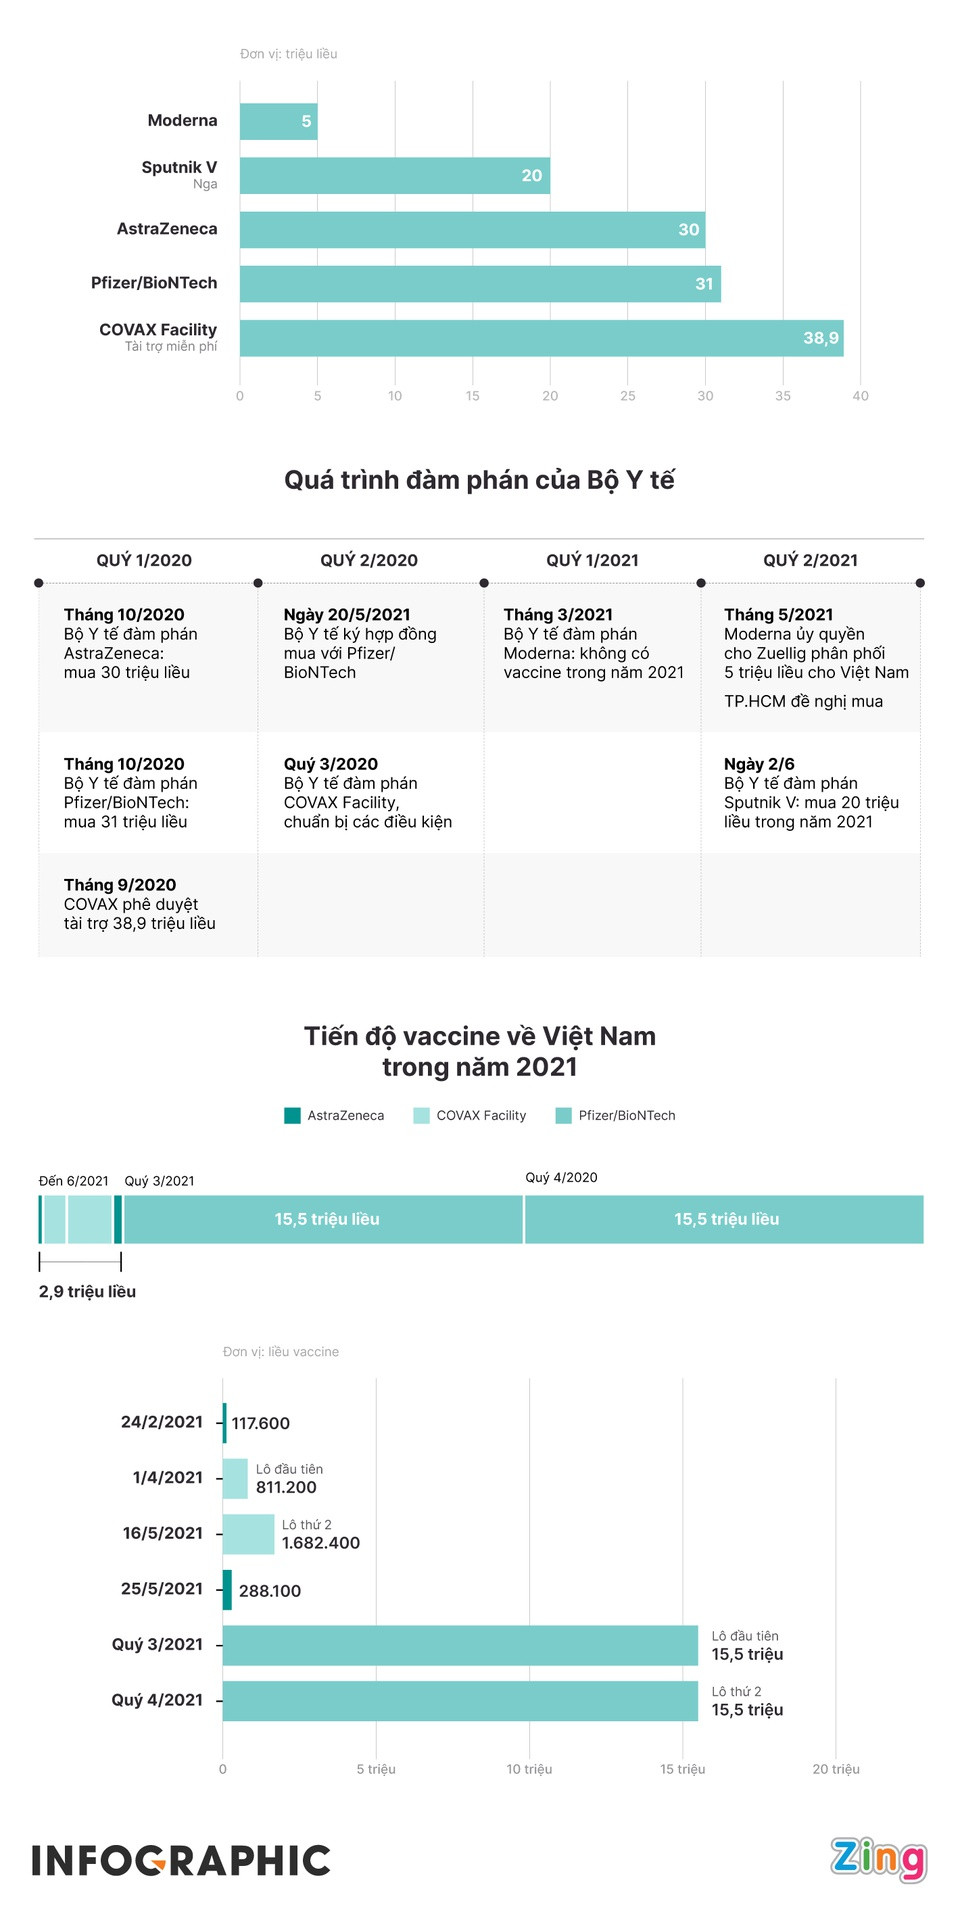The image size is (960, 1916).
Task: Click the "Tiến độ vaccine về Việt Nam" heading
Action: [479, 1036]
